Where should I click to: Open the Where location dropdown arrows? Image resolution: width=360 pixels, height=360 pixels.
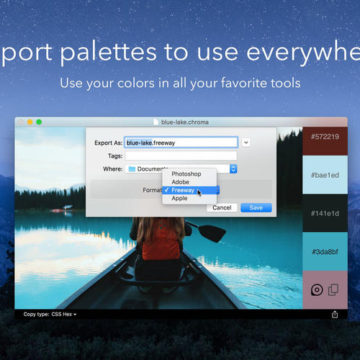[233, 169]
